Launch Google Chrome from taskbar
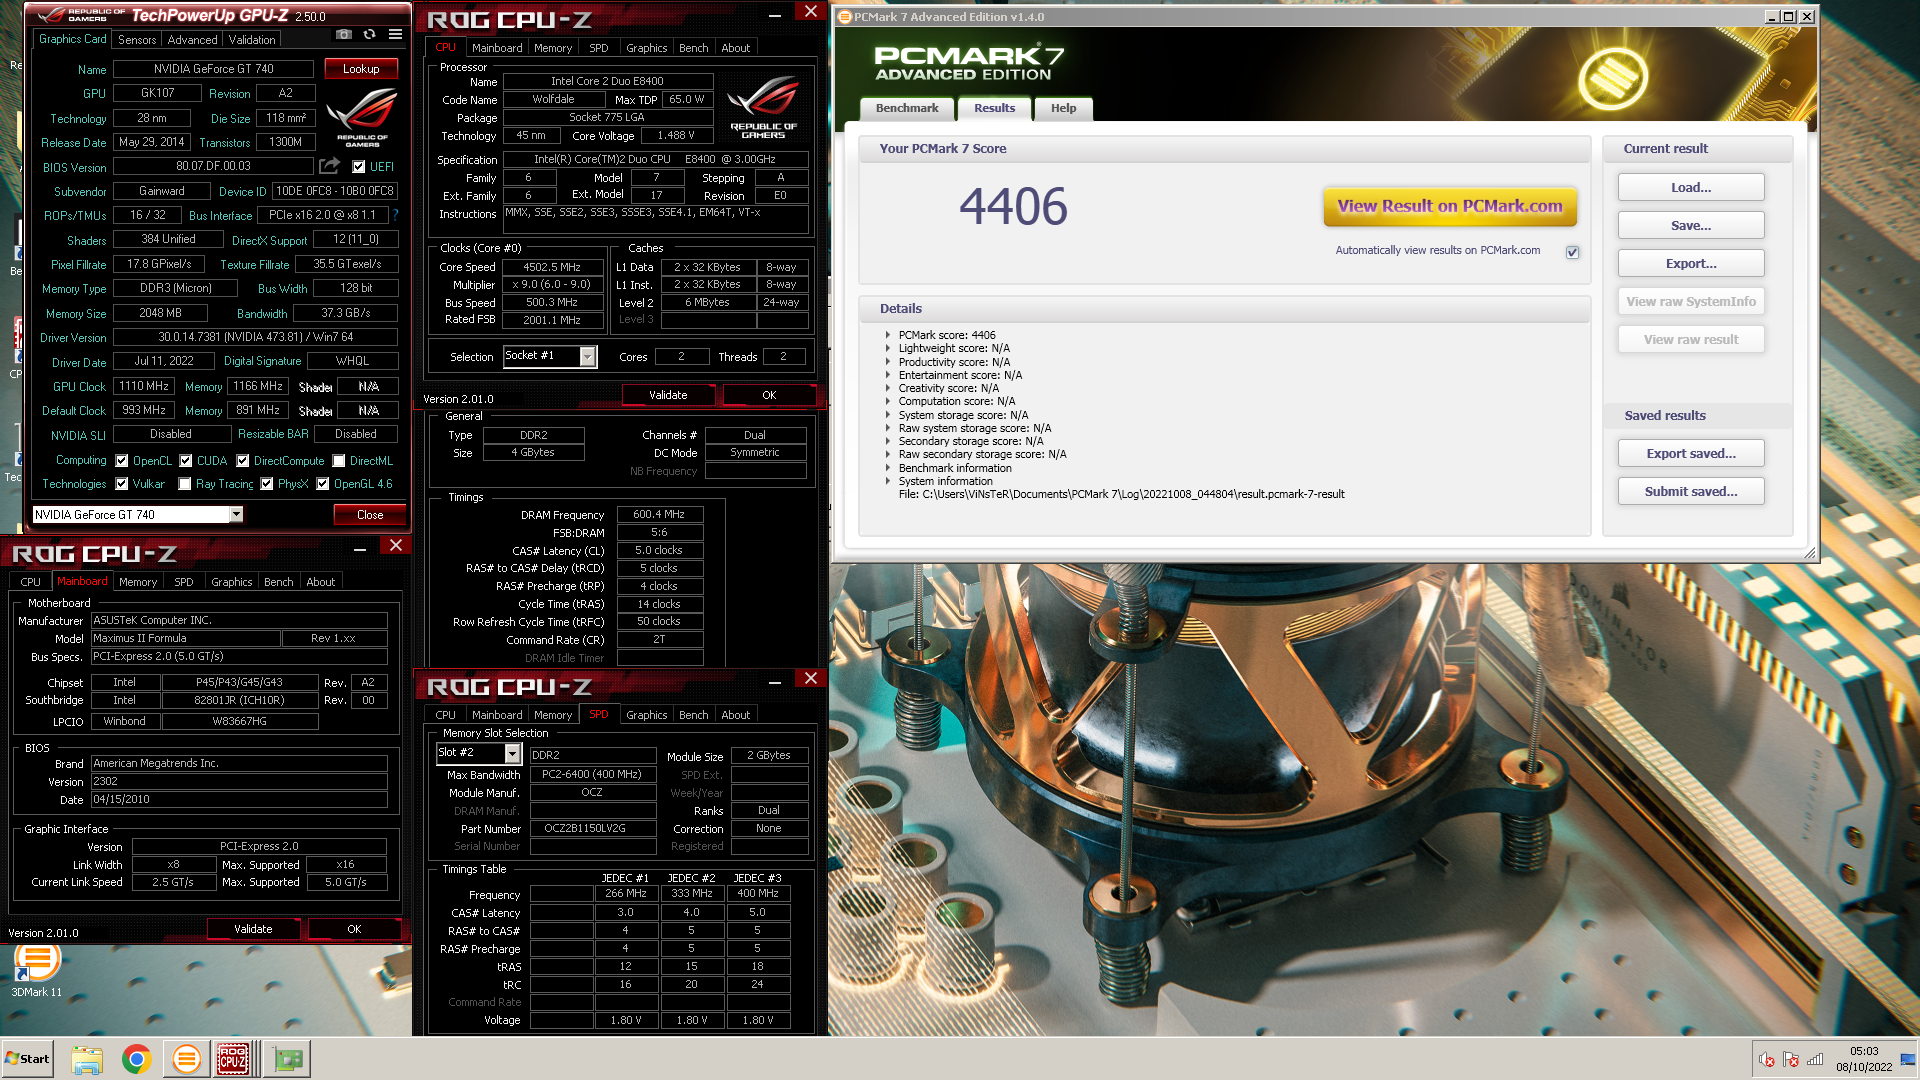Screen dimensions: 1920x1080 137,1059
